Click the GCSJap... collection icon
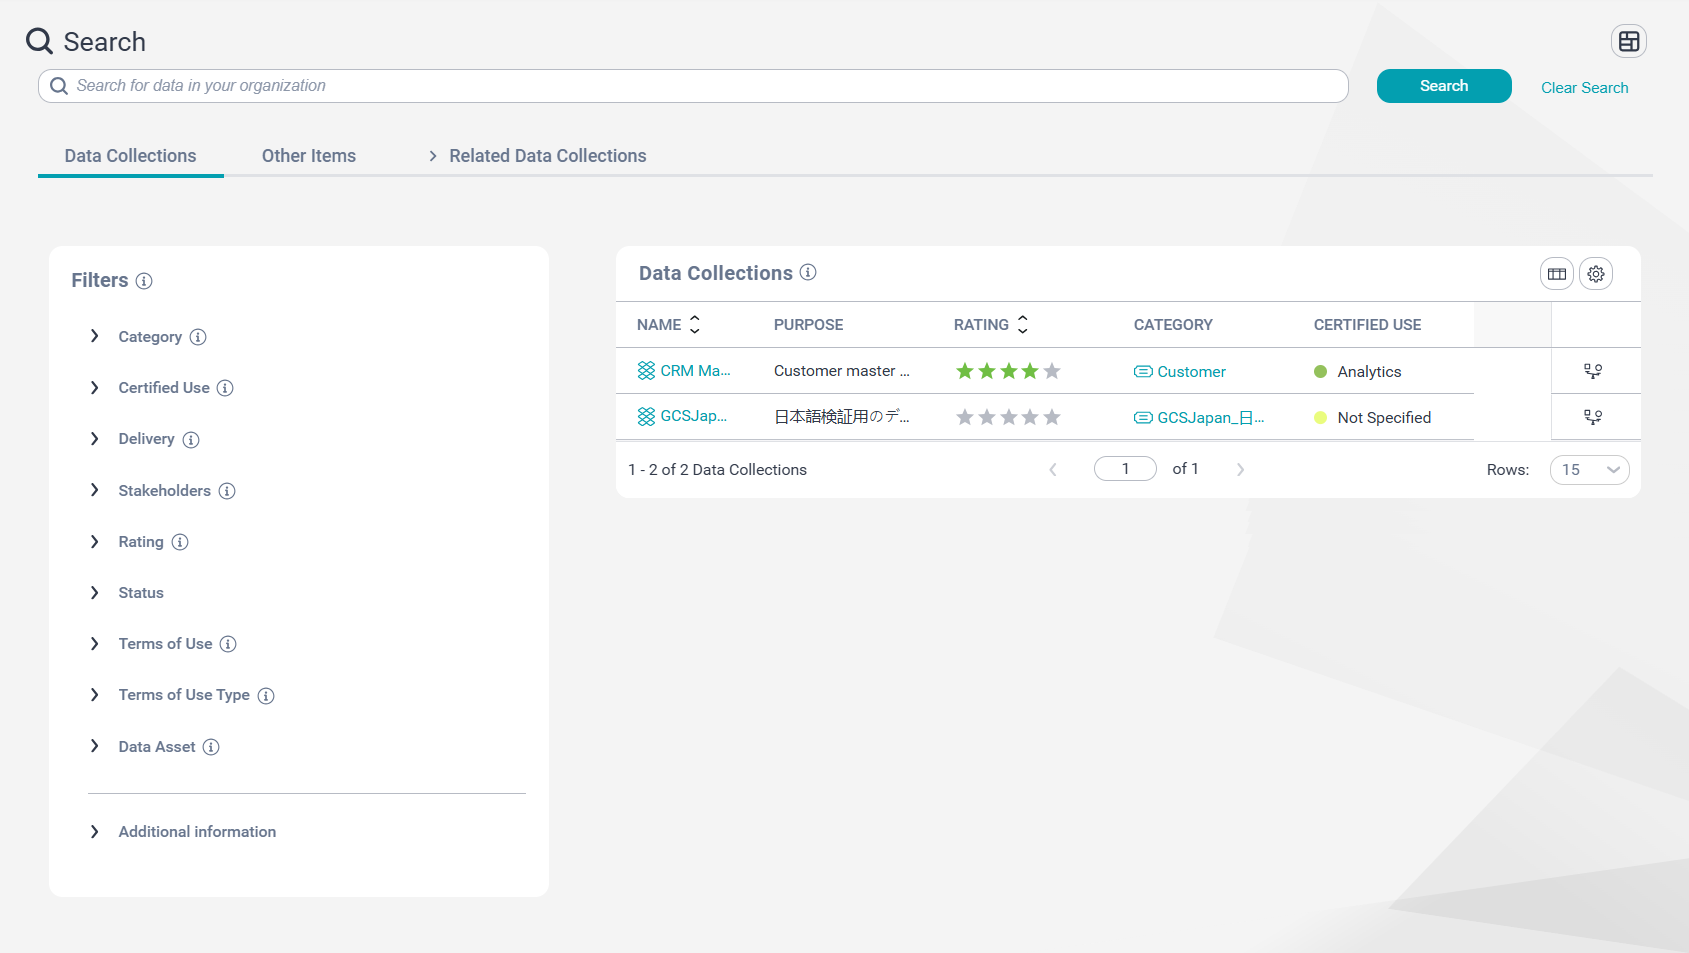 646,416
